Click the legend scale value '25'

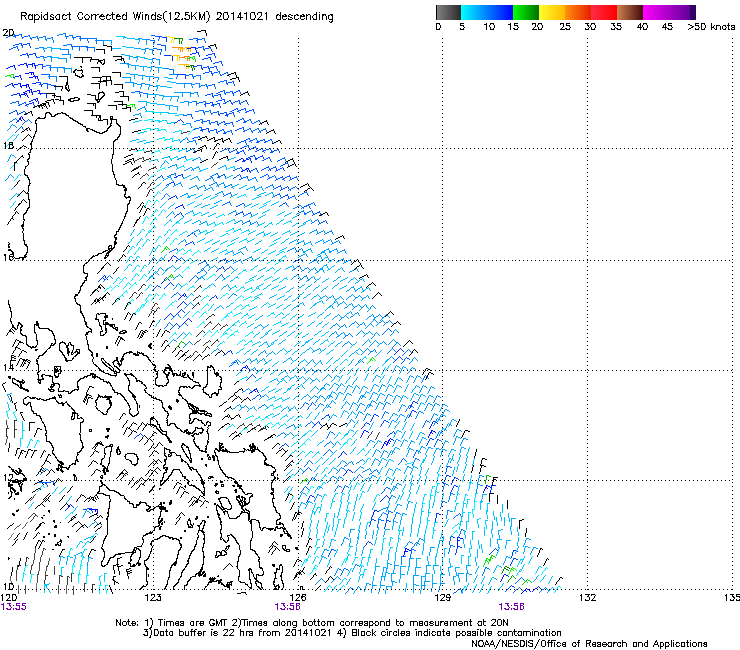click(565, 27)
